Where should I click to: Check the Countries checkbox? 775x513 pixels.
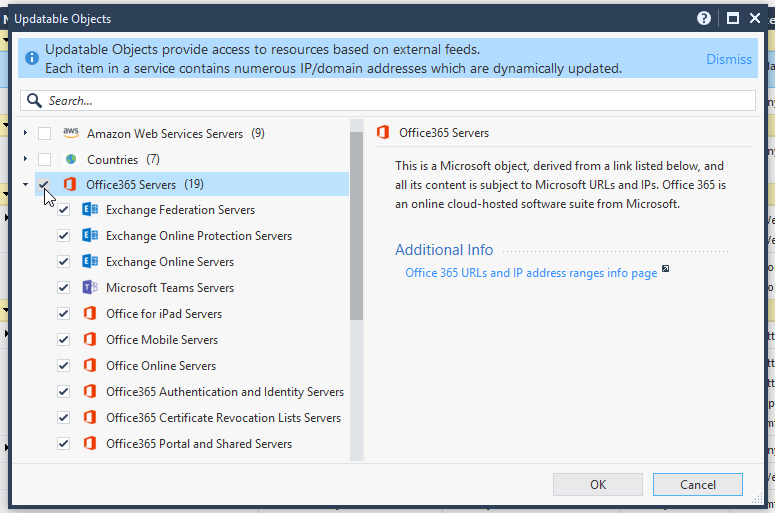click(44, 159)
